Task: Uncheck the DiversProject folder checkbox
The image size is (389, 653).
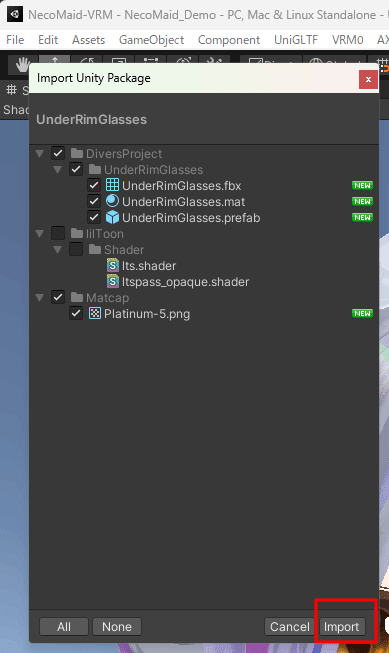Action: point(58,153)
